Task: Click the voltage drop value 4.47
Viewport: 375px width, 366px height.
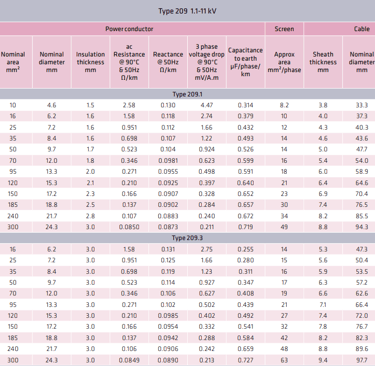Action: (207, 105)
